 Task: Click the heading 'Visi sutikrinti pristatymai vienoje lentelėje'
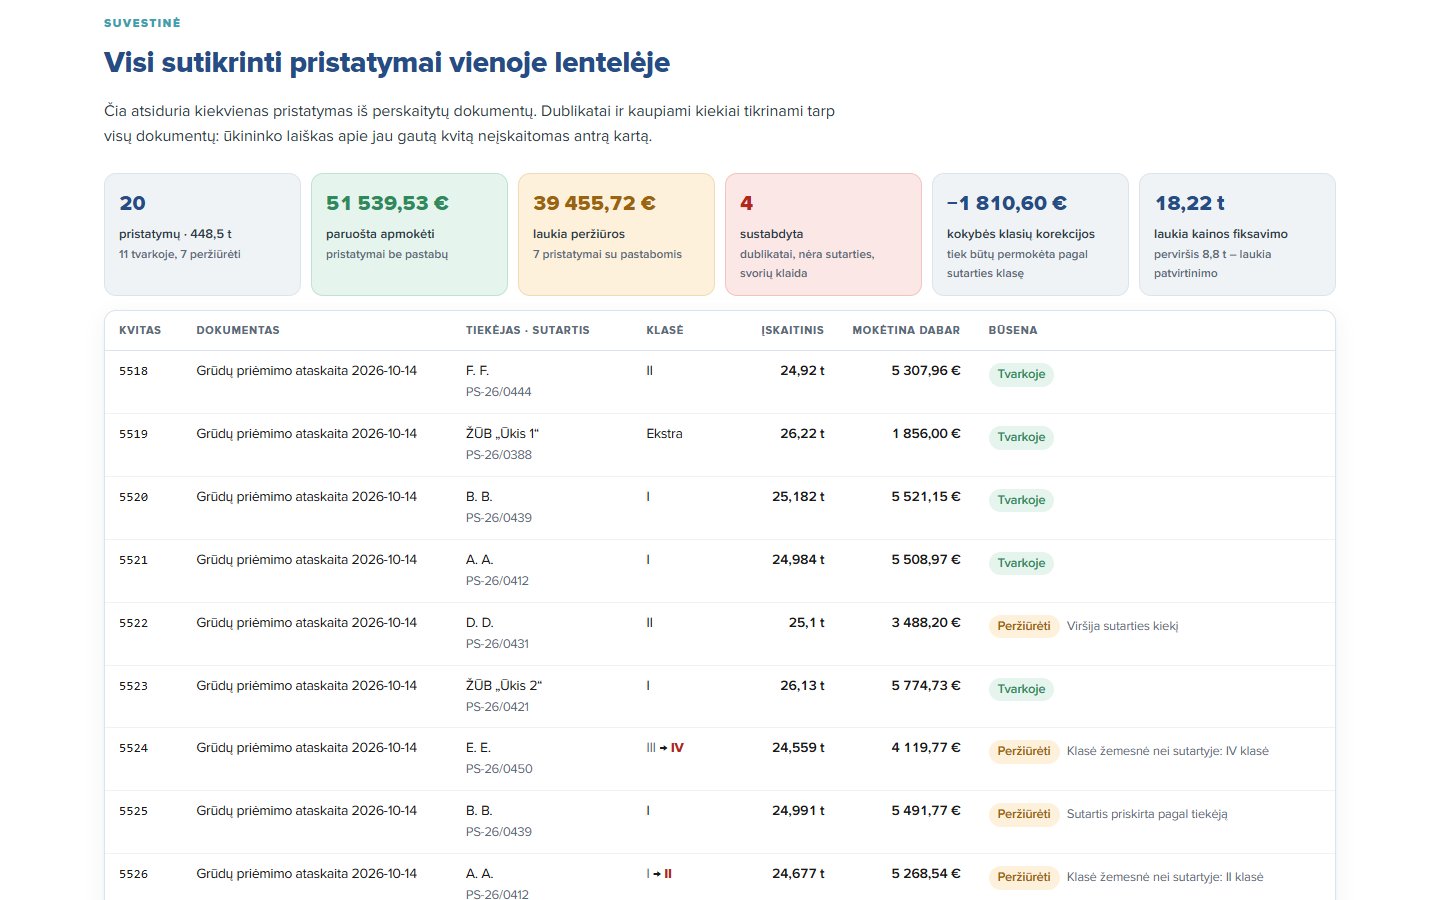[x=387, y=62]
